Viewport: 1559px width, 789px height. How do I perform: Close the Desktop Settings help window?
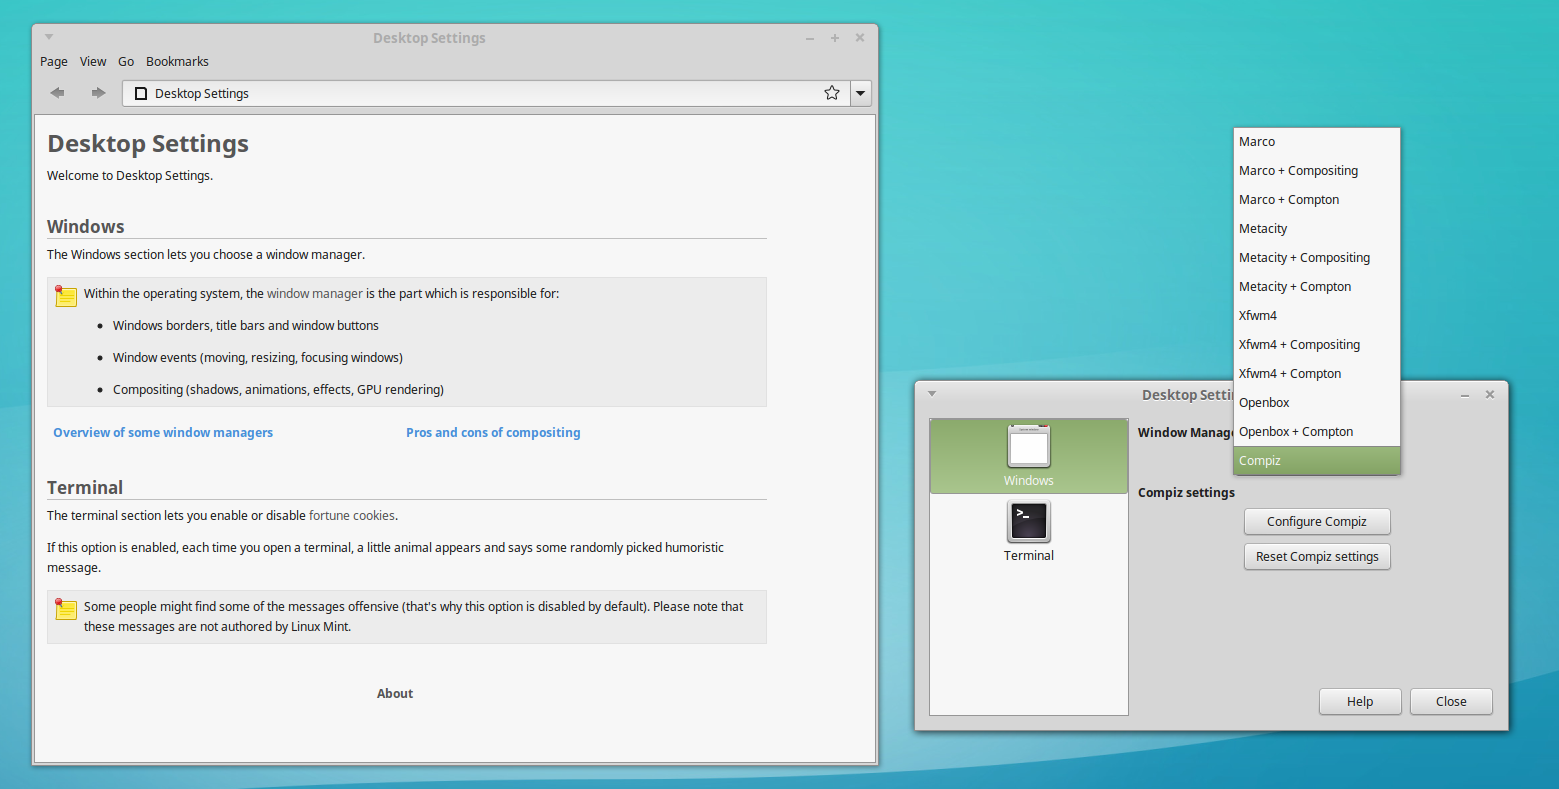click(x=860, y=38)
